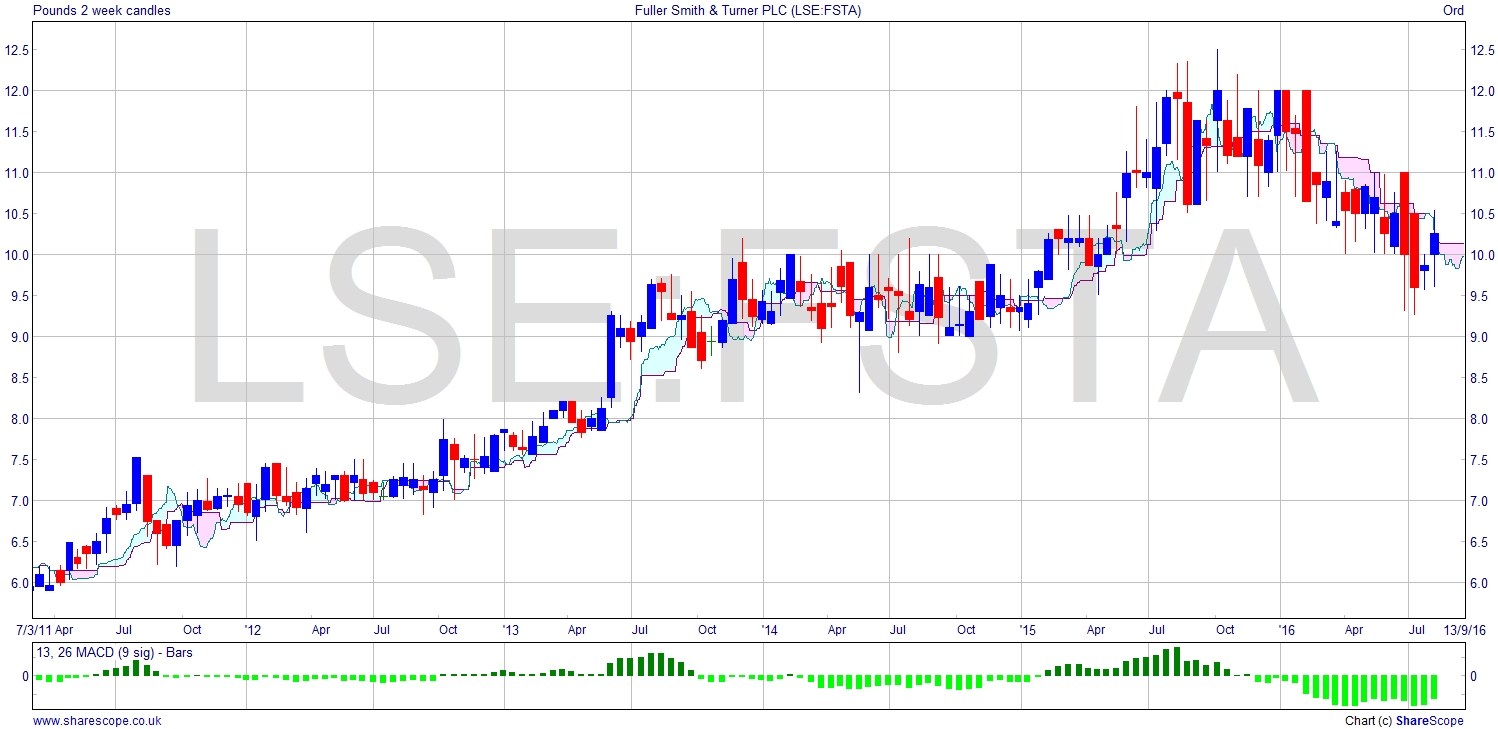This screenshot has width=1498, height=729.
Task: Click the MACD zero label on right side
Action: pos(1472,676)
